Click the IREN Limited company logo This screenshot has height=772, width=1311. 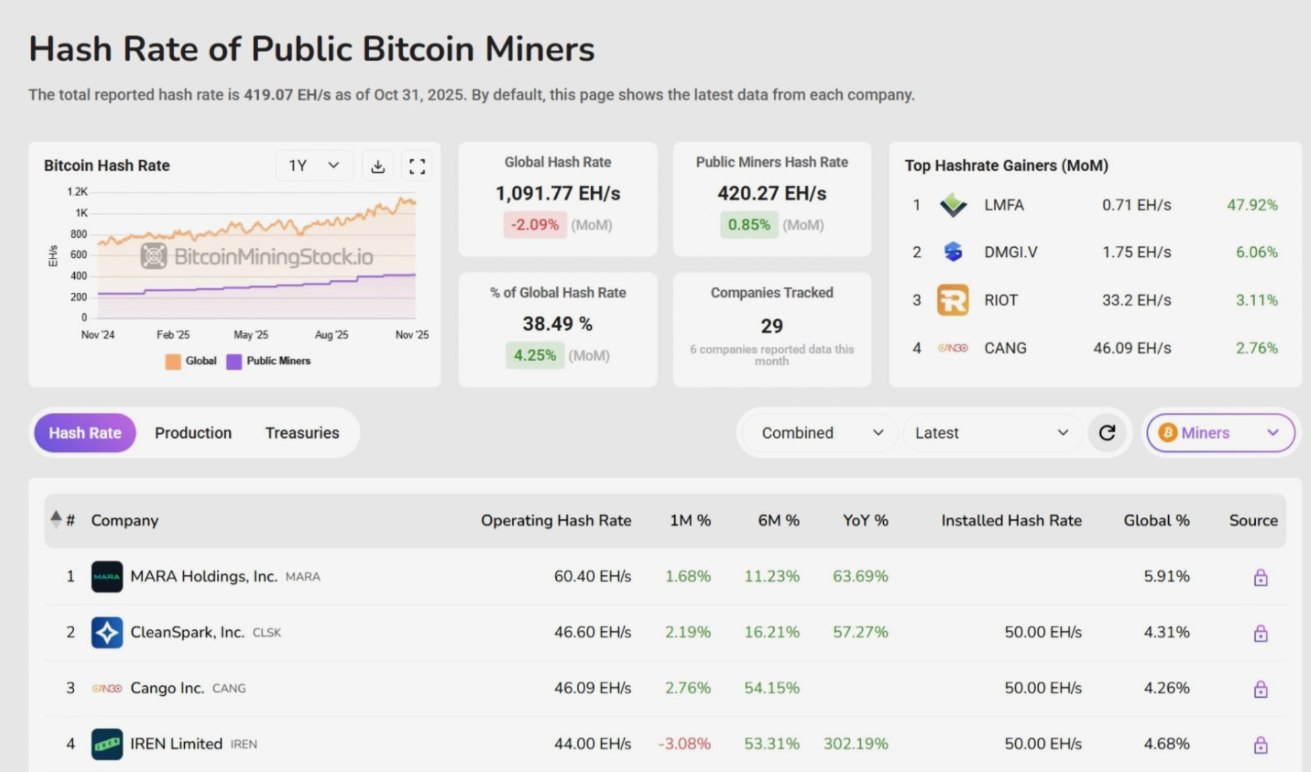107,744
